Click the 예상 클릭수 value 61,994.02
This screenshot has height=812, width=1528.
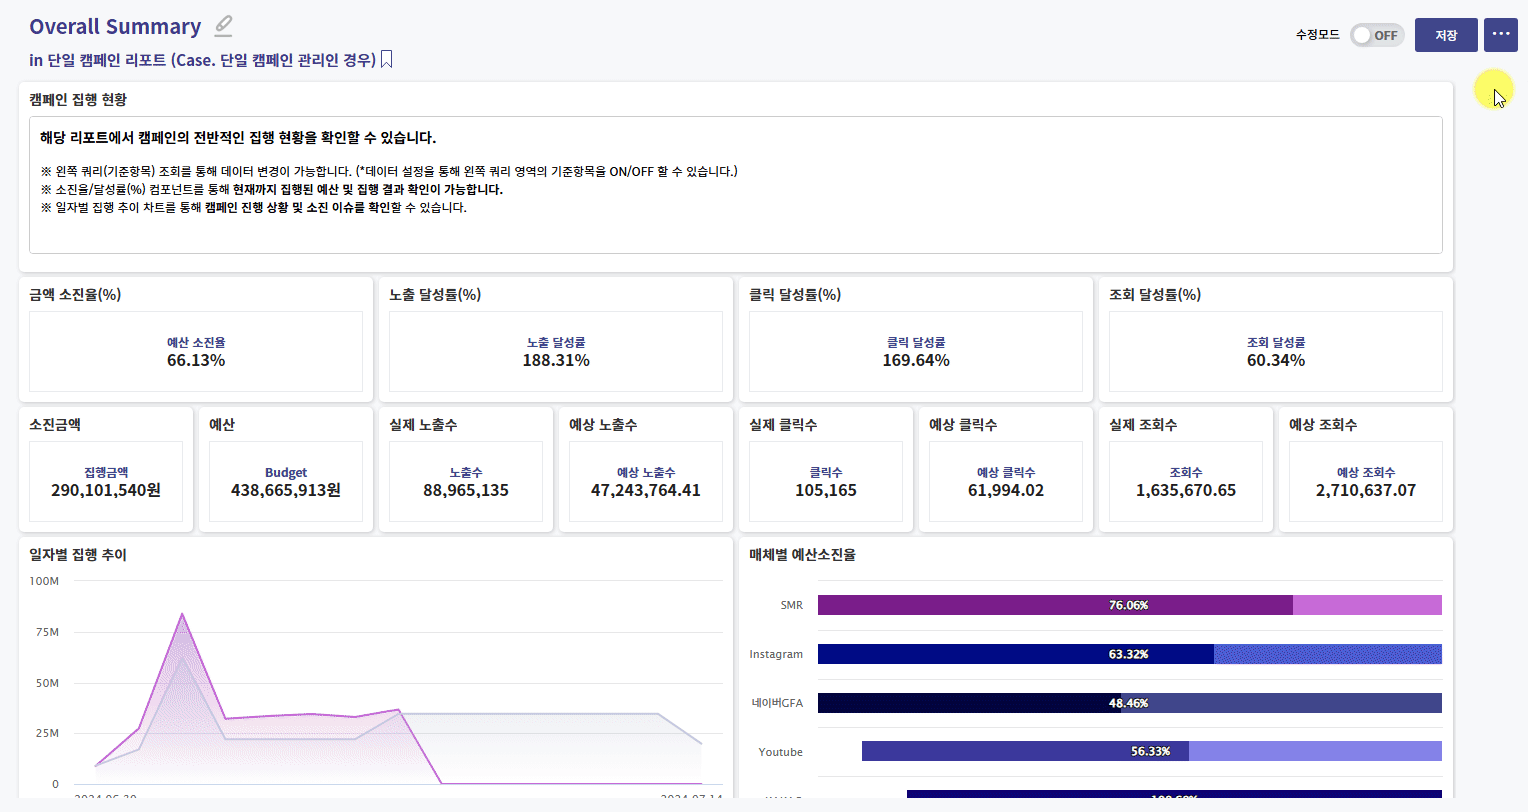[1006, 490]
